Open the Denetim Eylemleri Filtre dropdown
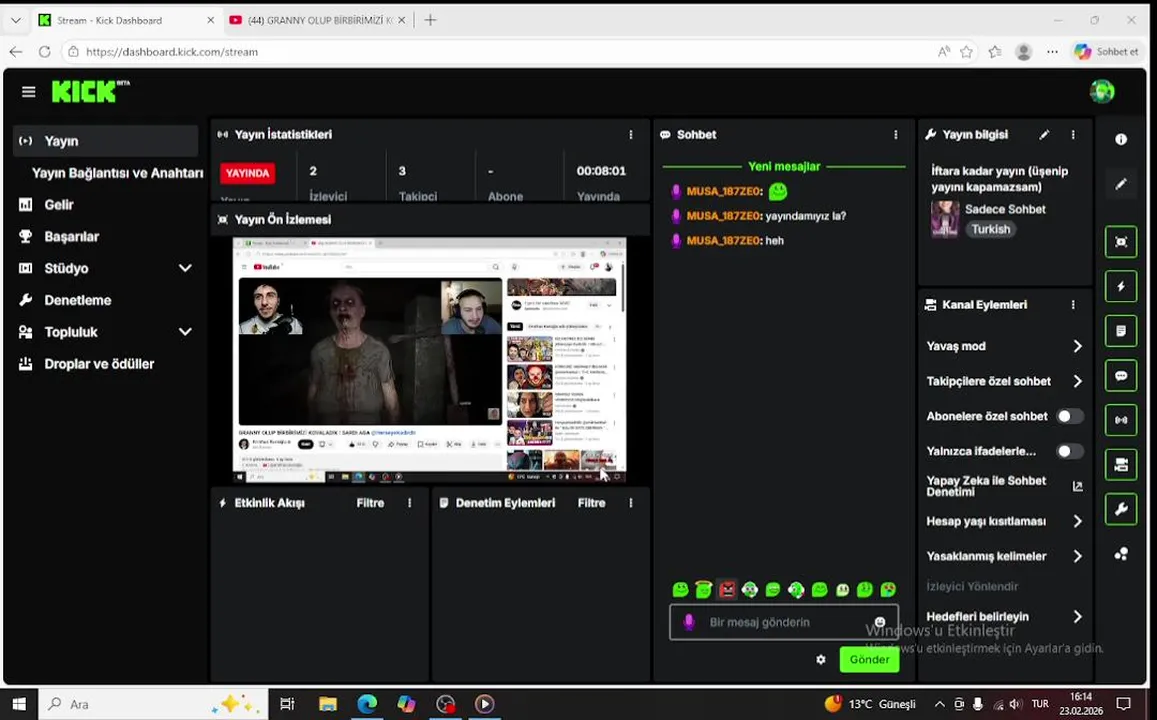The width and height of the screenshot is (1157, 720). point(592,502)
